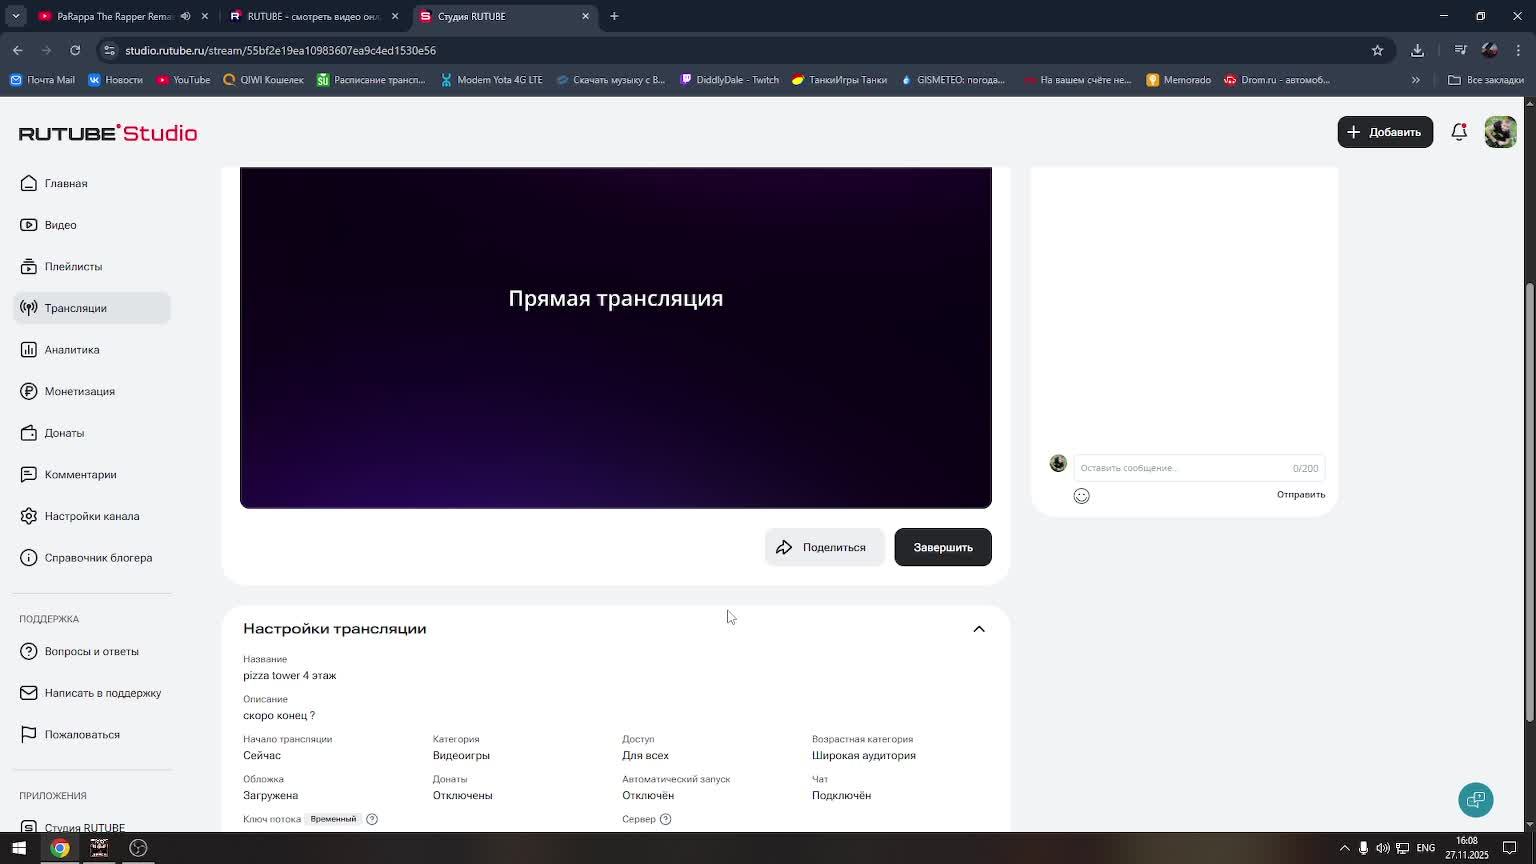
Task: Click the page vertical scrollbar
Action: 1529,500
